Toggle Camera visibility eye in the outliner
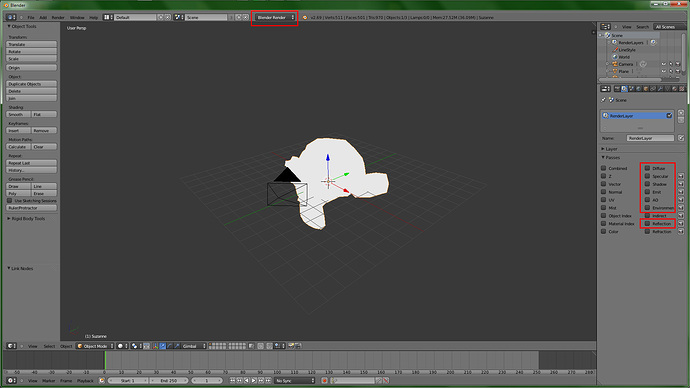Screen dimensions: 690x388 [664, 64]
